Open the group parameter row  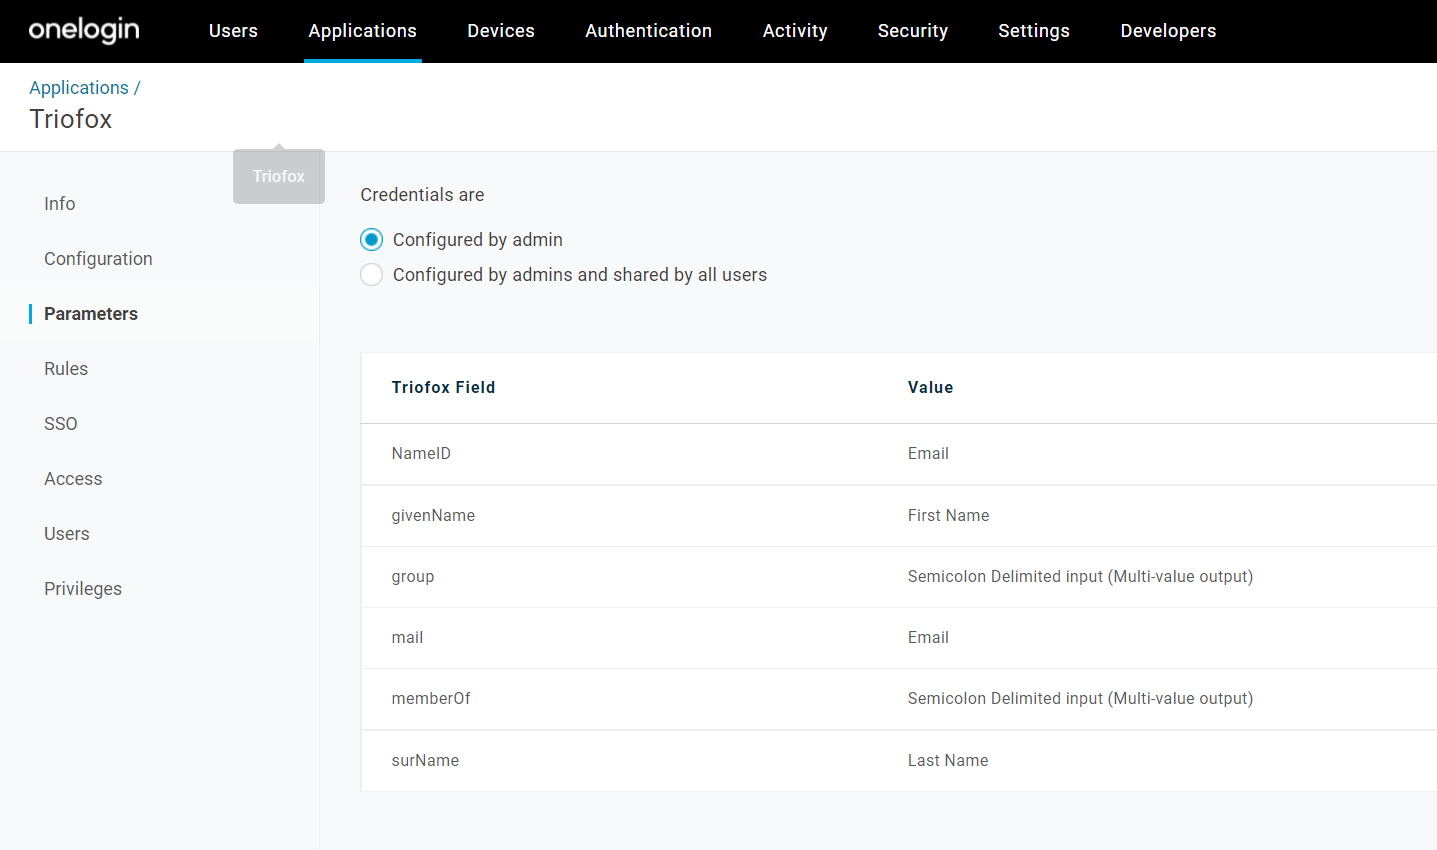pos(899,577)
